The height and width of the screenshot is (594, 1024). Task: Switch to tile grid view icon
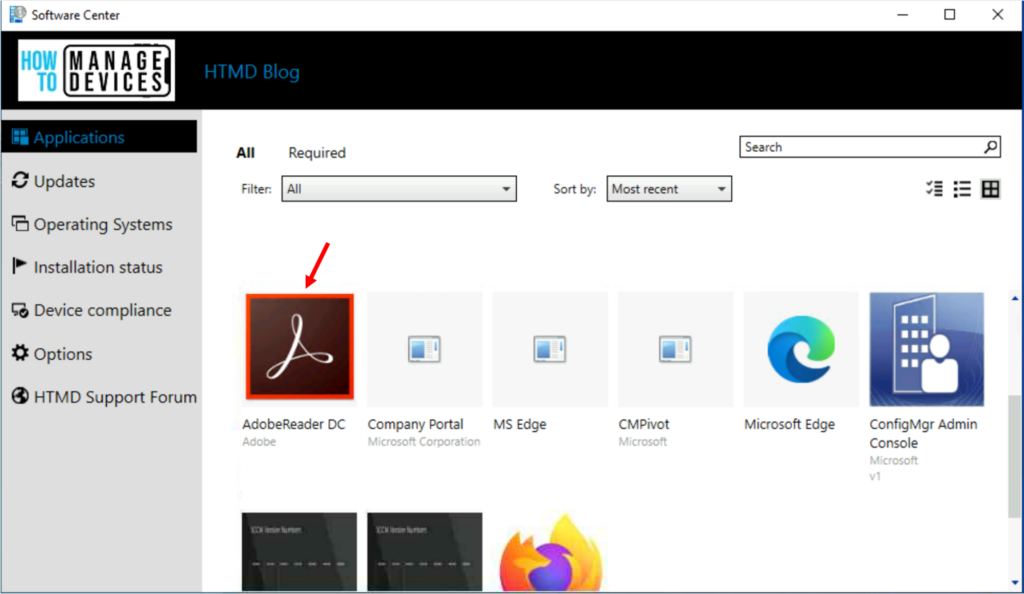[x=990, y=189]
